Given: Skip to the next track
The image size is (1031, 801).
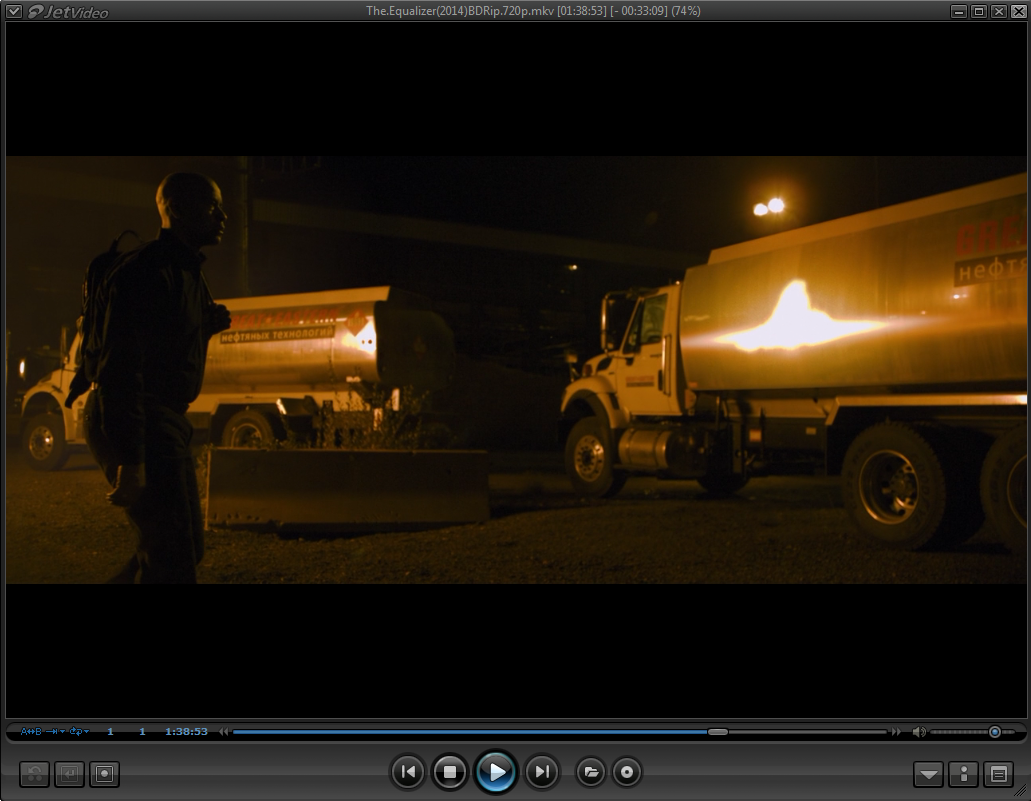Looking at the screenshot, I should pos(541,772).
